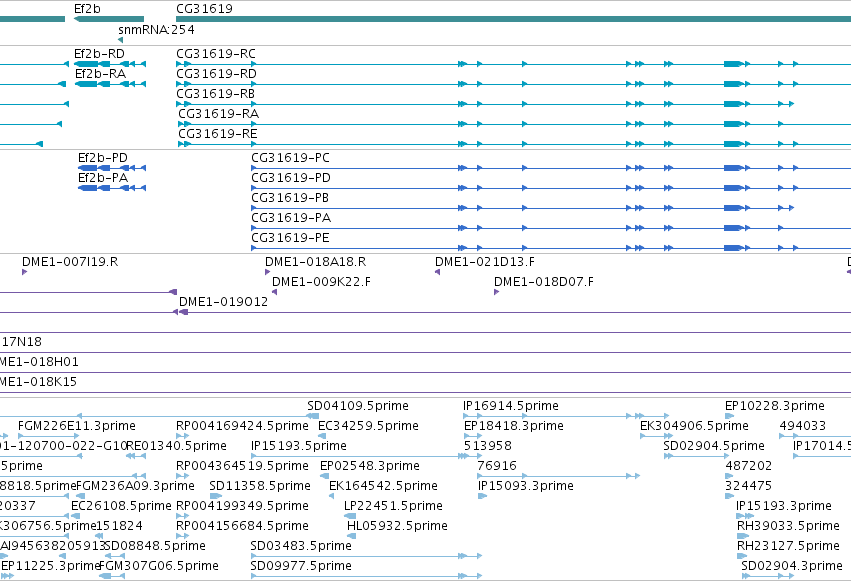Click EST SD03483.5prime
The width and height of the screenshot is (851, 581).
click(301, 547)
